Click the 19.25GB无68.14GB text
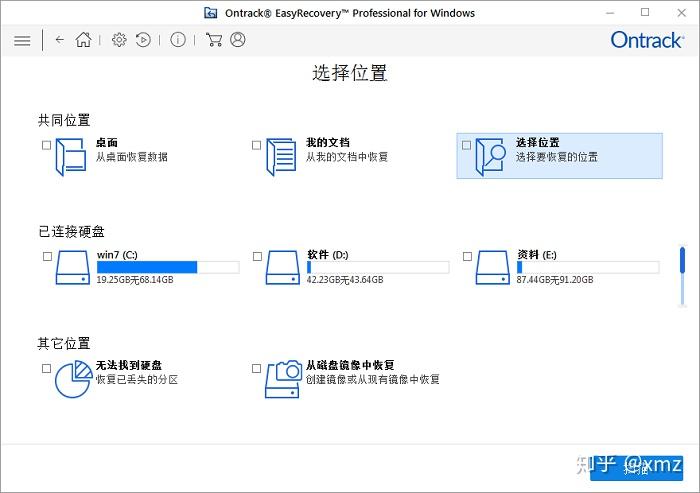The image size is (700, 493). (x=135, y=280)
